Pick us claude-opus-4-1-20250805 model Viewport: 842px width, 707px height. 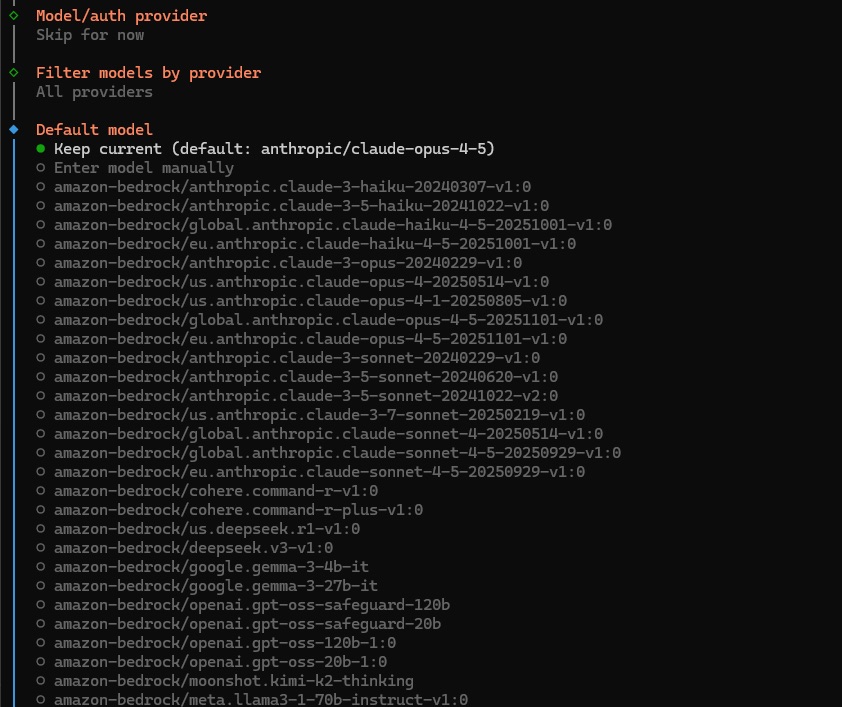pyautogui.click(x=310, y=301)
